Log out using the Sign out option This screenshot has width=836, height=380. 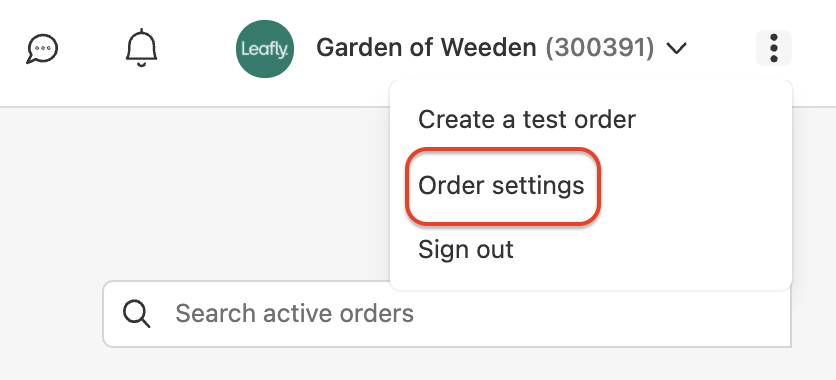point(465,249)
